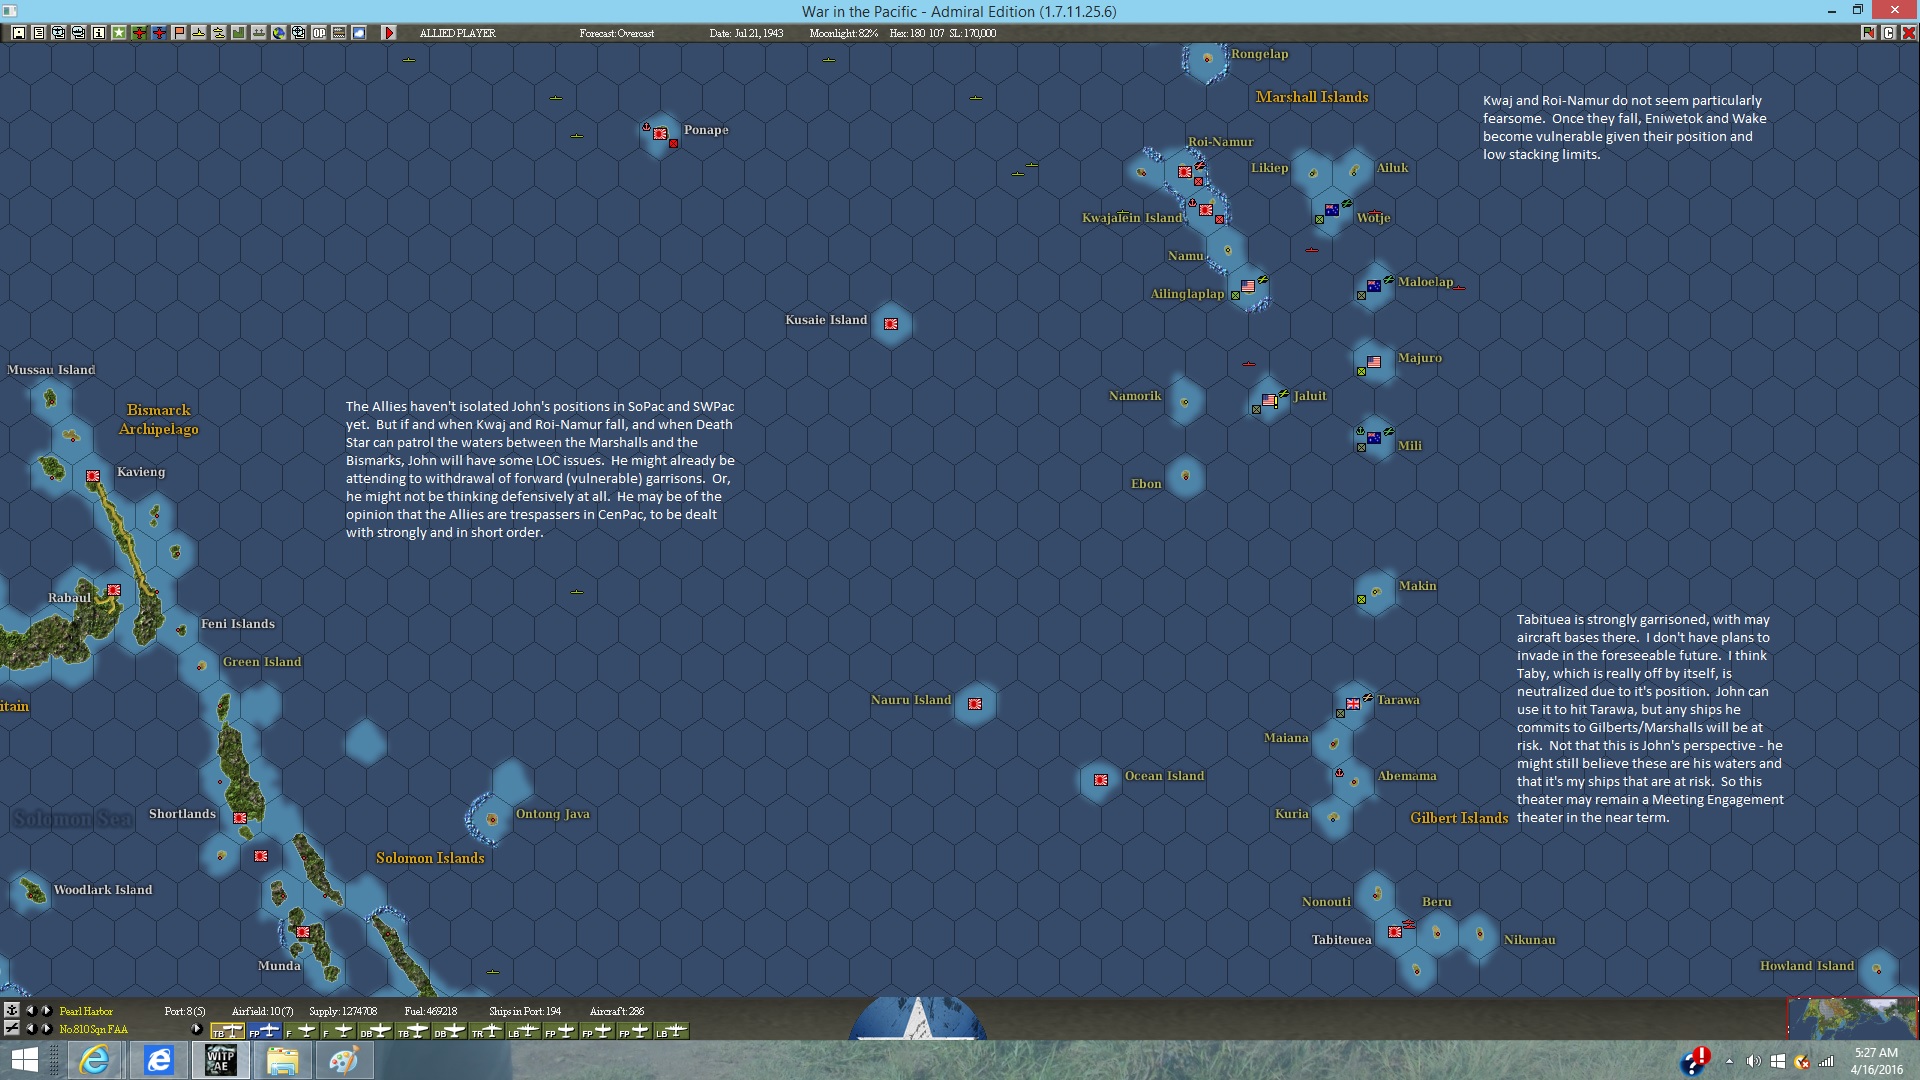Select the base flag at Maloelap
The height and width of the screenshot is (1080, 1920).
point(1374,286)
